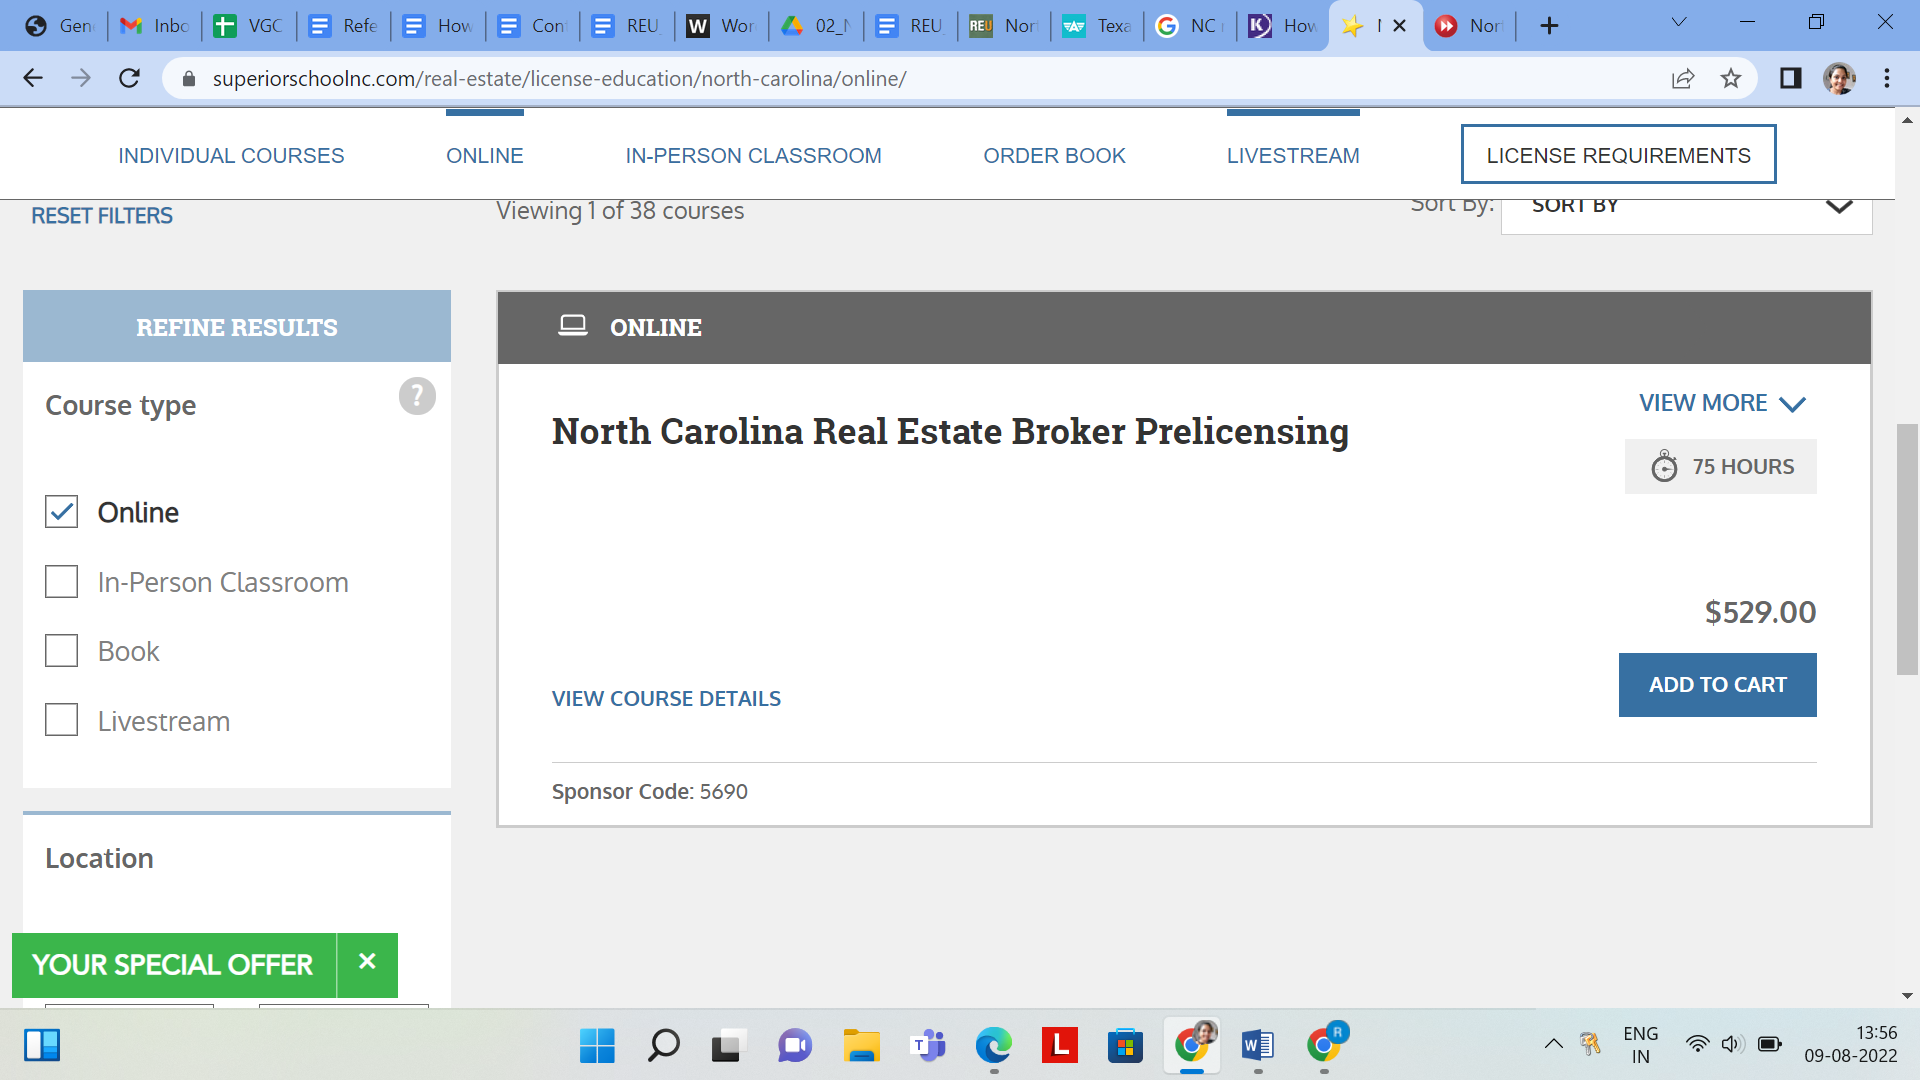Screen dimensions: 1920x1080
Task: Click the Superior School online course icon
Action: (x=572, y=327)
